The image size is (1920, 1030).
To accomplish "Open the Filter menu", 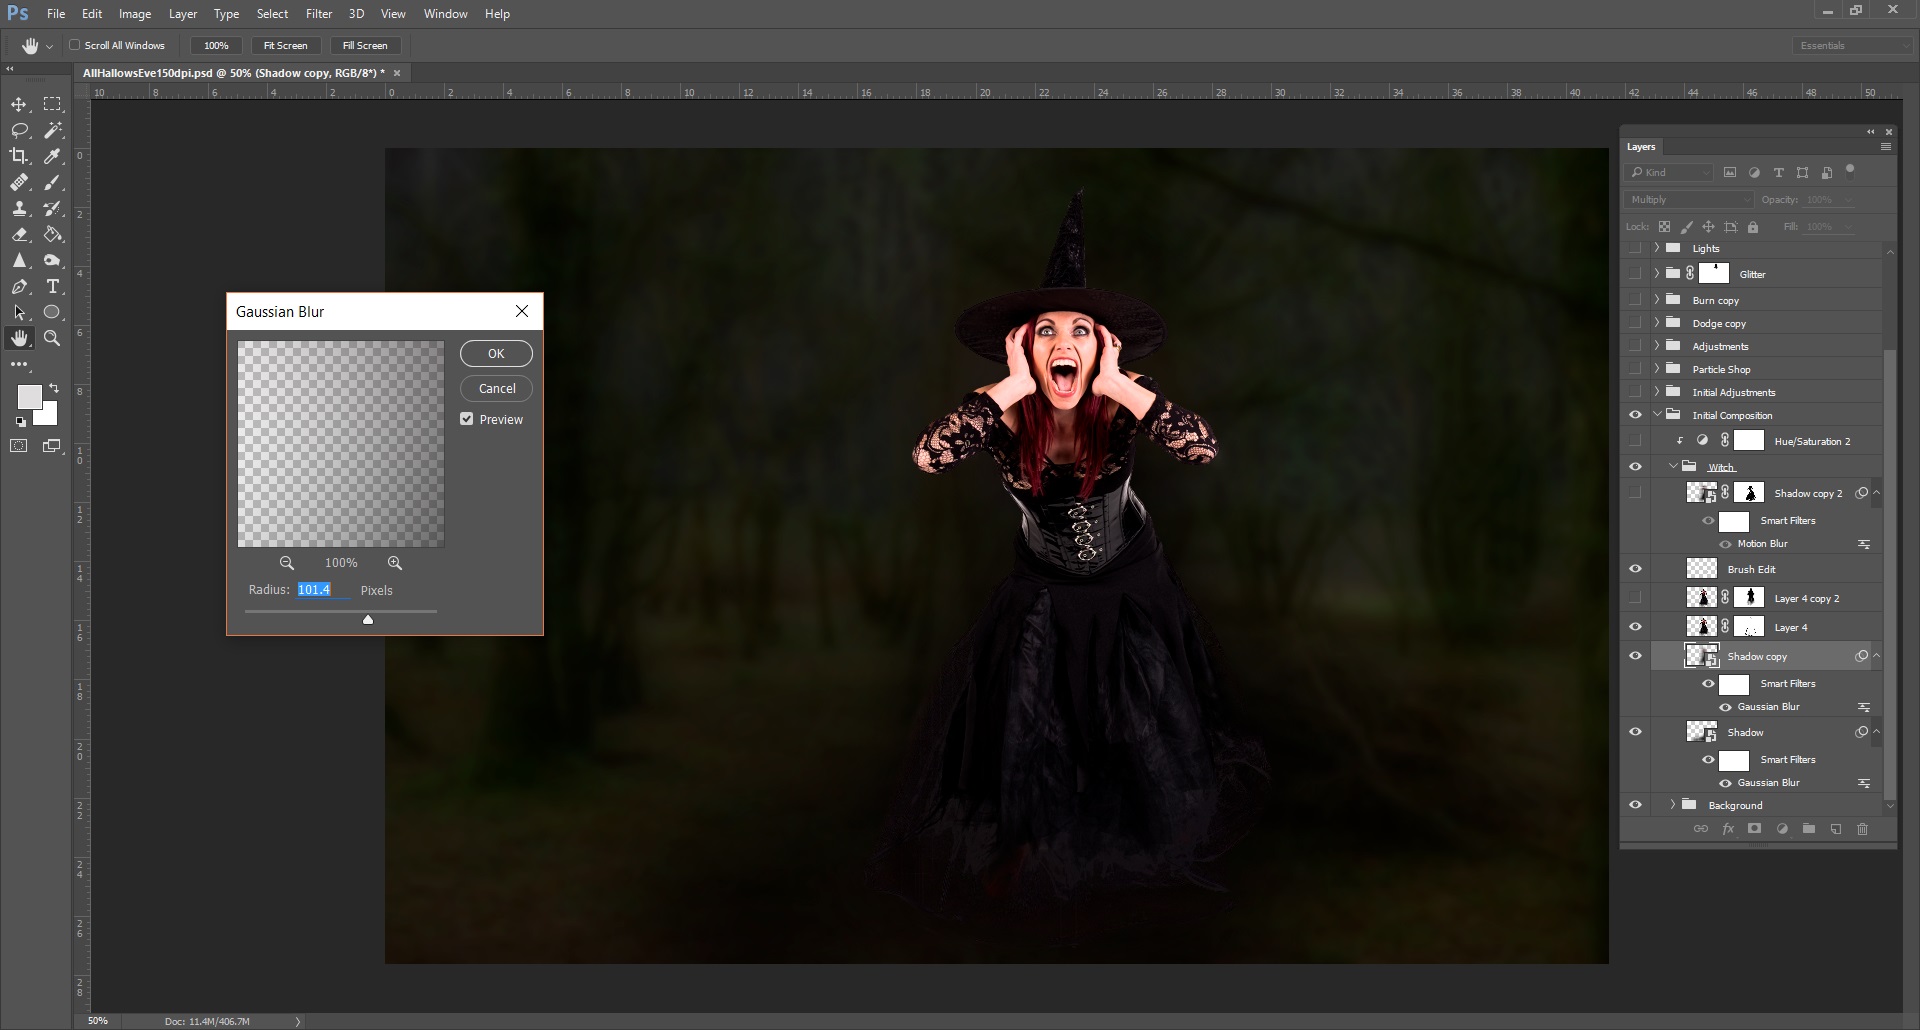I will 319,14.
